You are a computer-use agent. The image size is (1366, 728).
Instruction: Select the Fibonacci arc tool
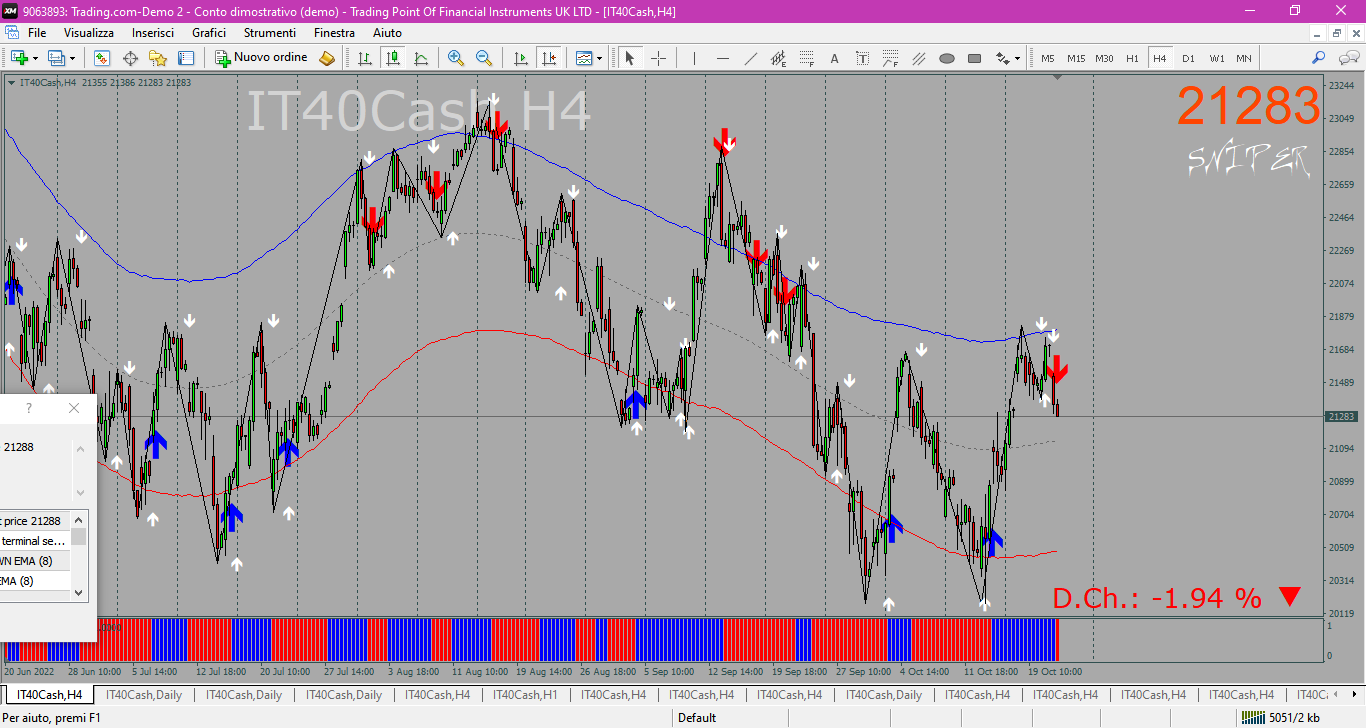(890, 58)
